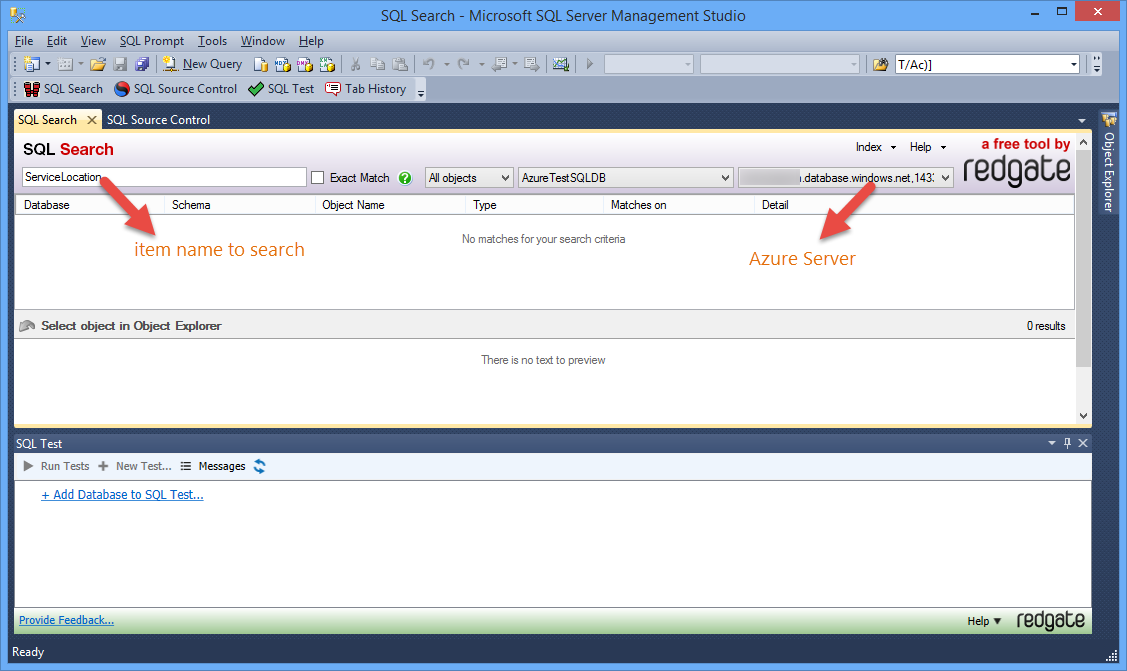Click the Object Name column header
The width and height of the screenshot is (1127, 671).
[x=390, y=205]
